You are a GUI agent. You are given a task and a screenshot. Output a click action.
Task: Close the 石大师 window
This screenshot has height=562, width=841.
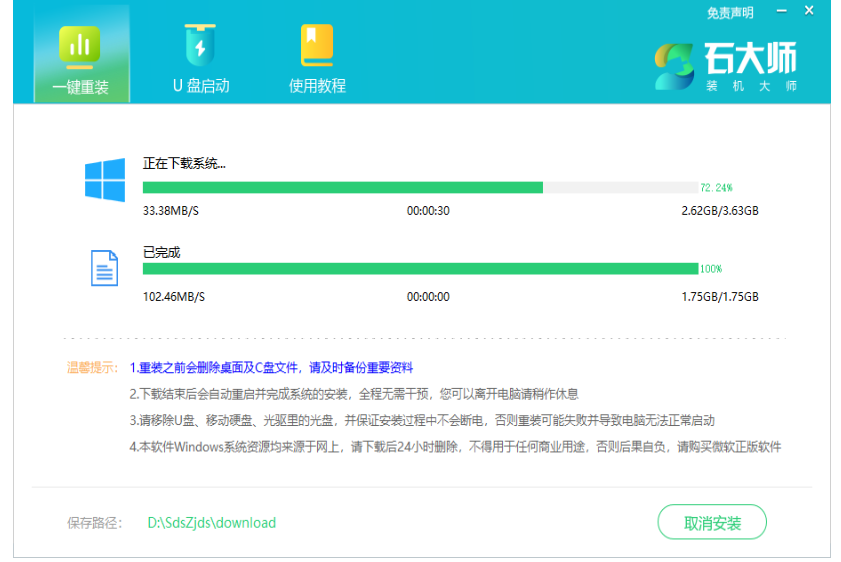pos(809,13)
